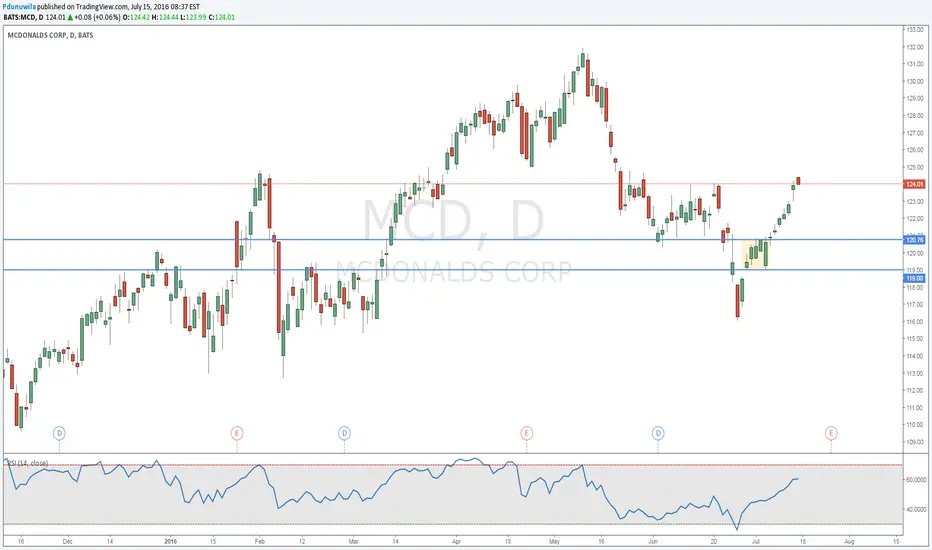Click the blue 119.00 price label
The image size is (932, 550).
click(x=914, y=278)
